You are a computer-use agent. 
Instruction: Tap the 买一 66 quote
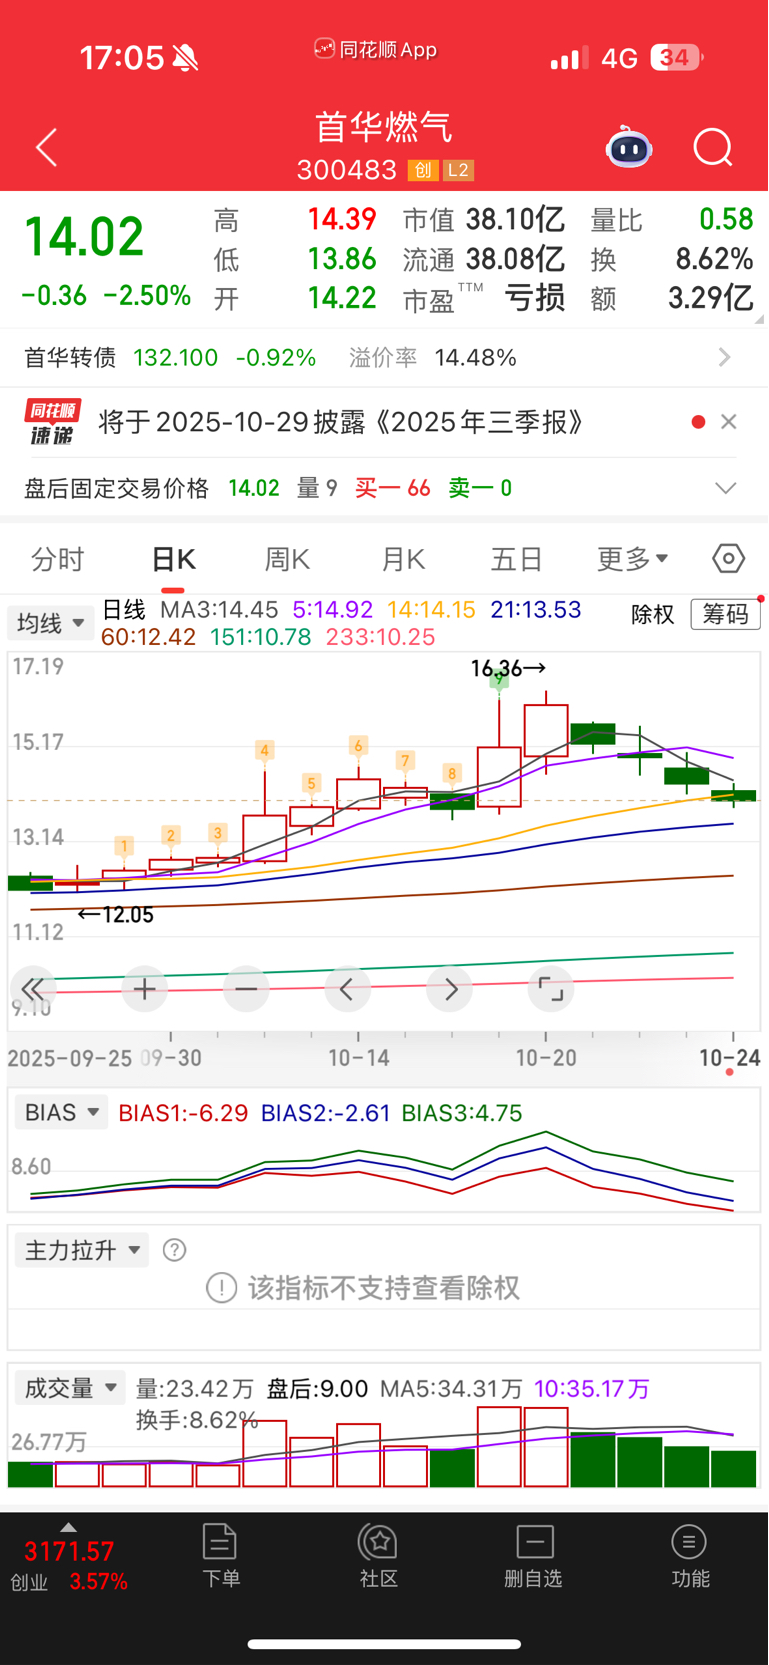[x=393, y=488]
